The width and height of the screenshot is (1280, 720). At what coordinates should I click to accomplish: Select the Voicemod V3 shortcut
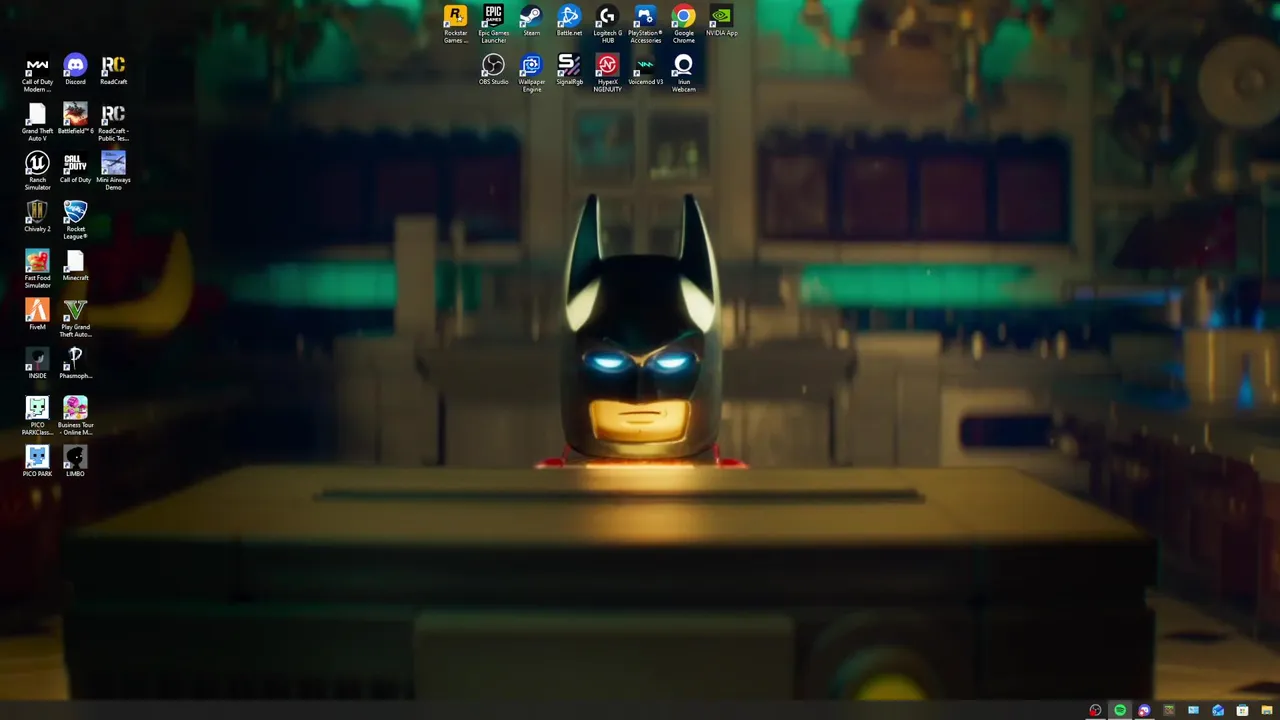coord(645,70)
